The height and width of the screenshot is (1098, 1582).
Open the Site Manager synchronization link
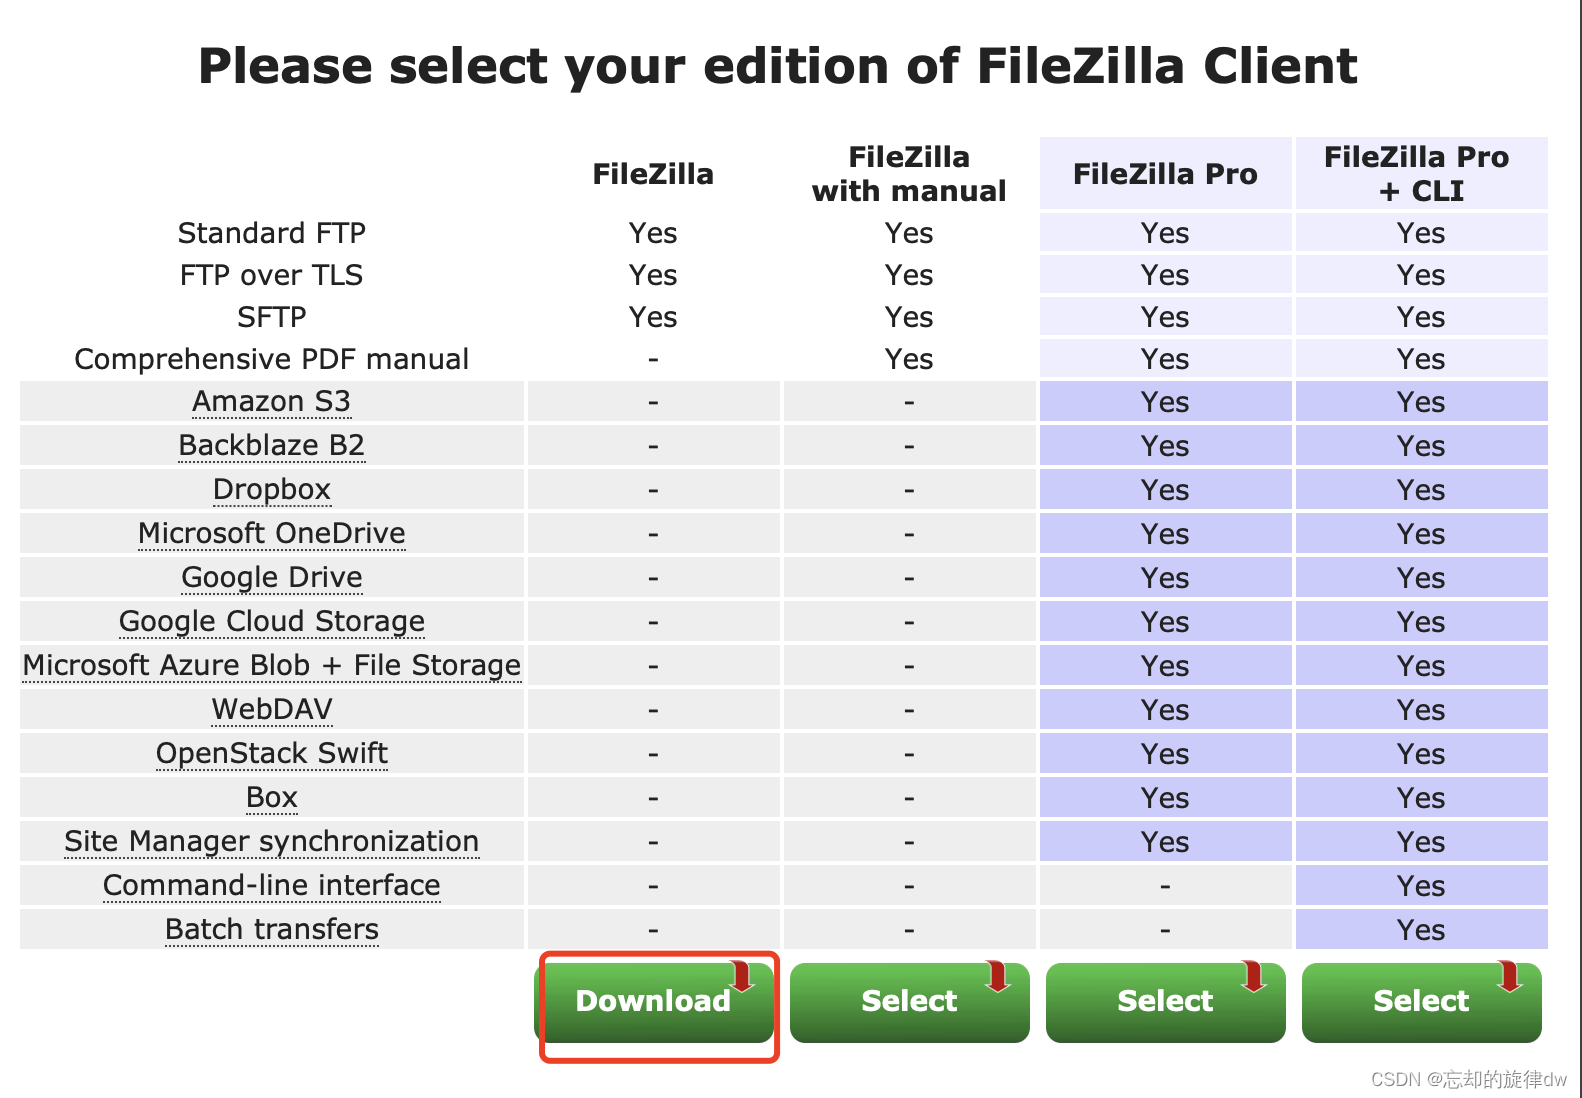tap(271, 842)
